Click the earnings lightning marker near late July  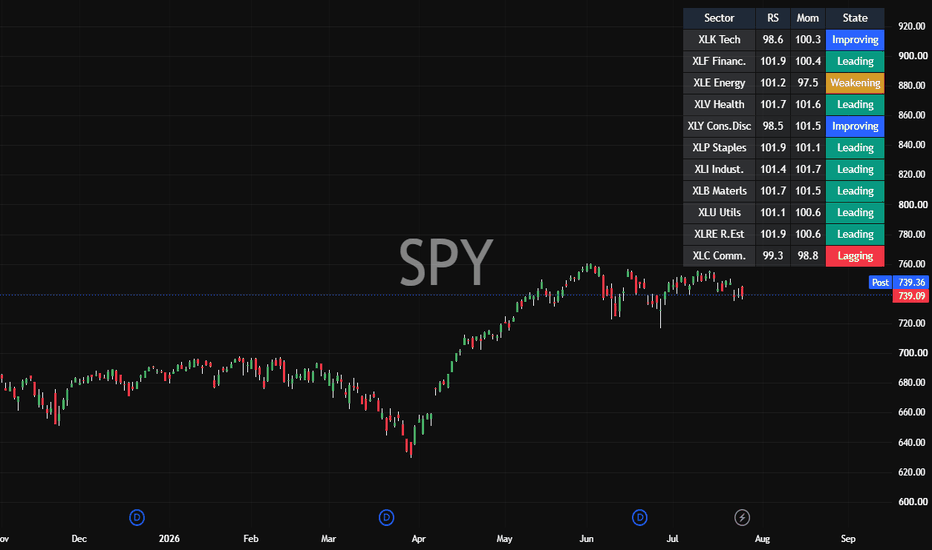click(742, 517)
